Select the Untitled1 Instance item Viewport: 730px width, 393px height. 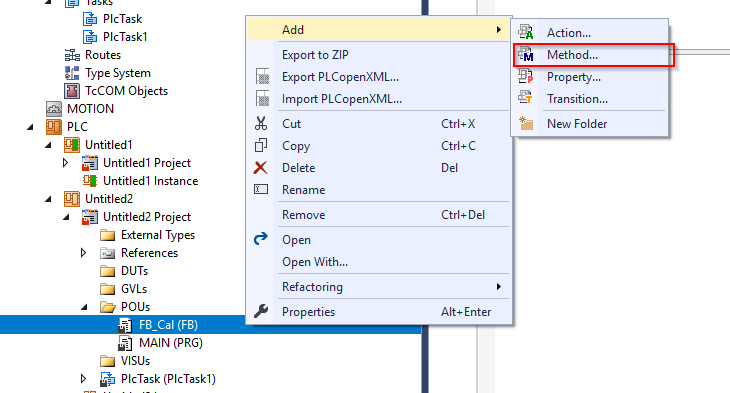pos(150,181)
